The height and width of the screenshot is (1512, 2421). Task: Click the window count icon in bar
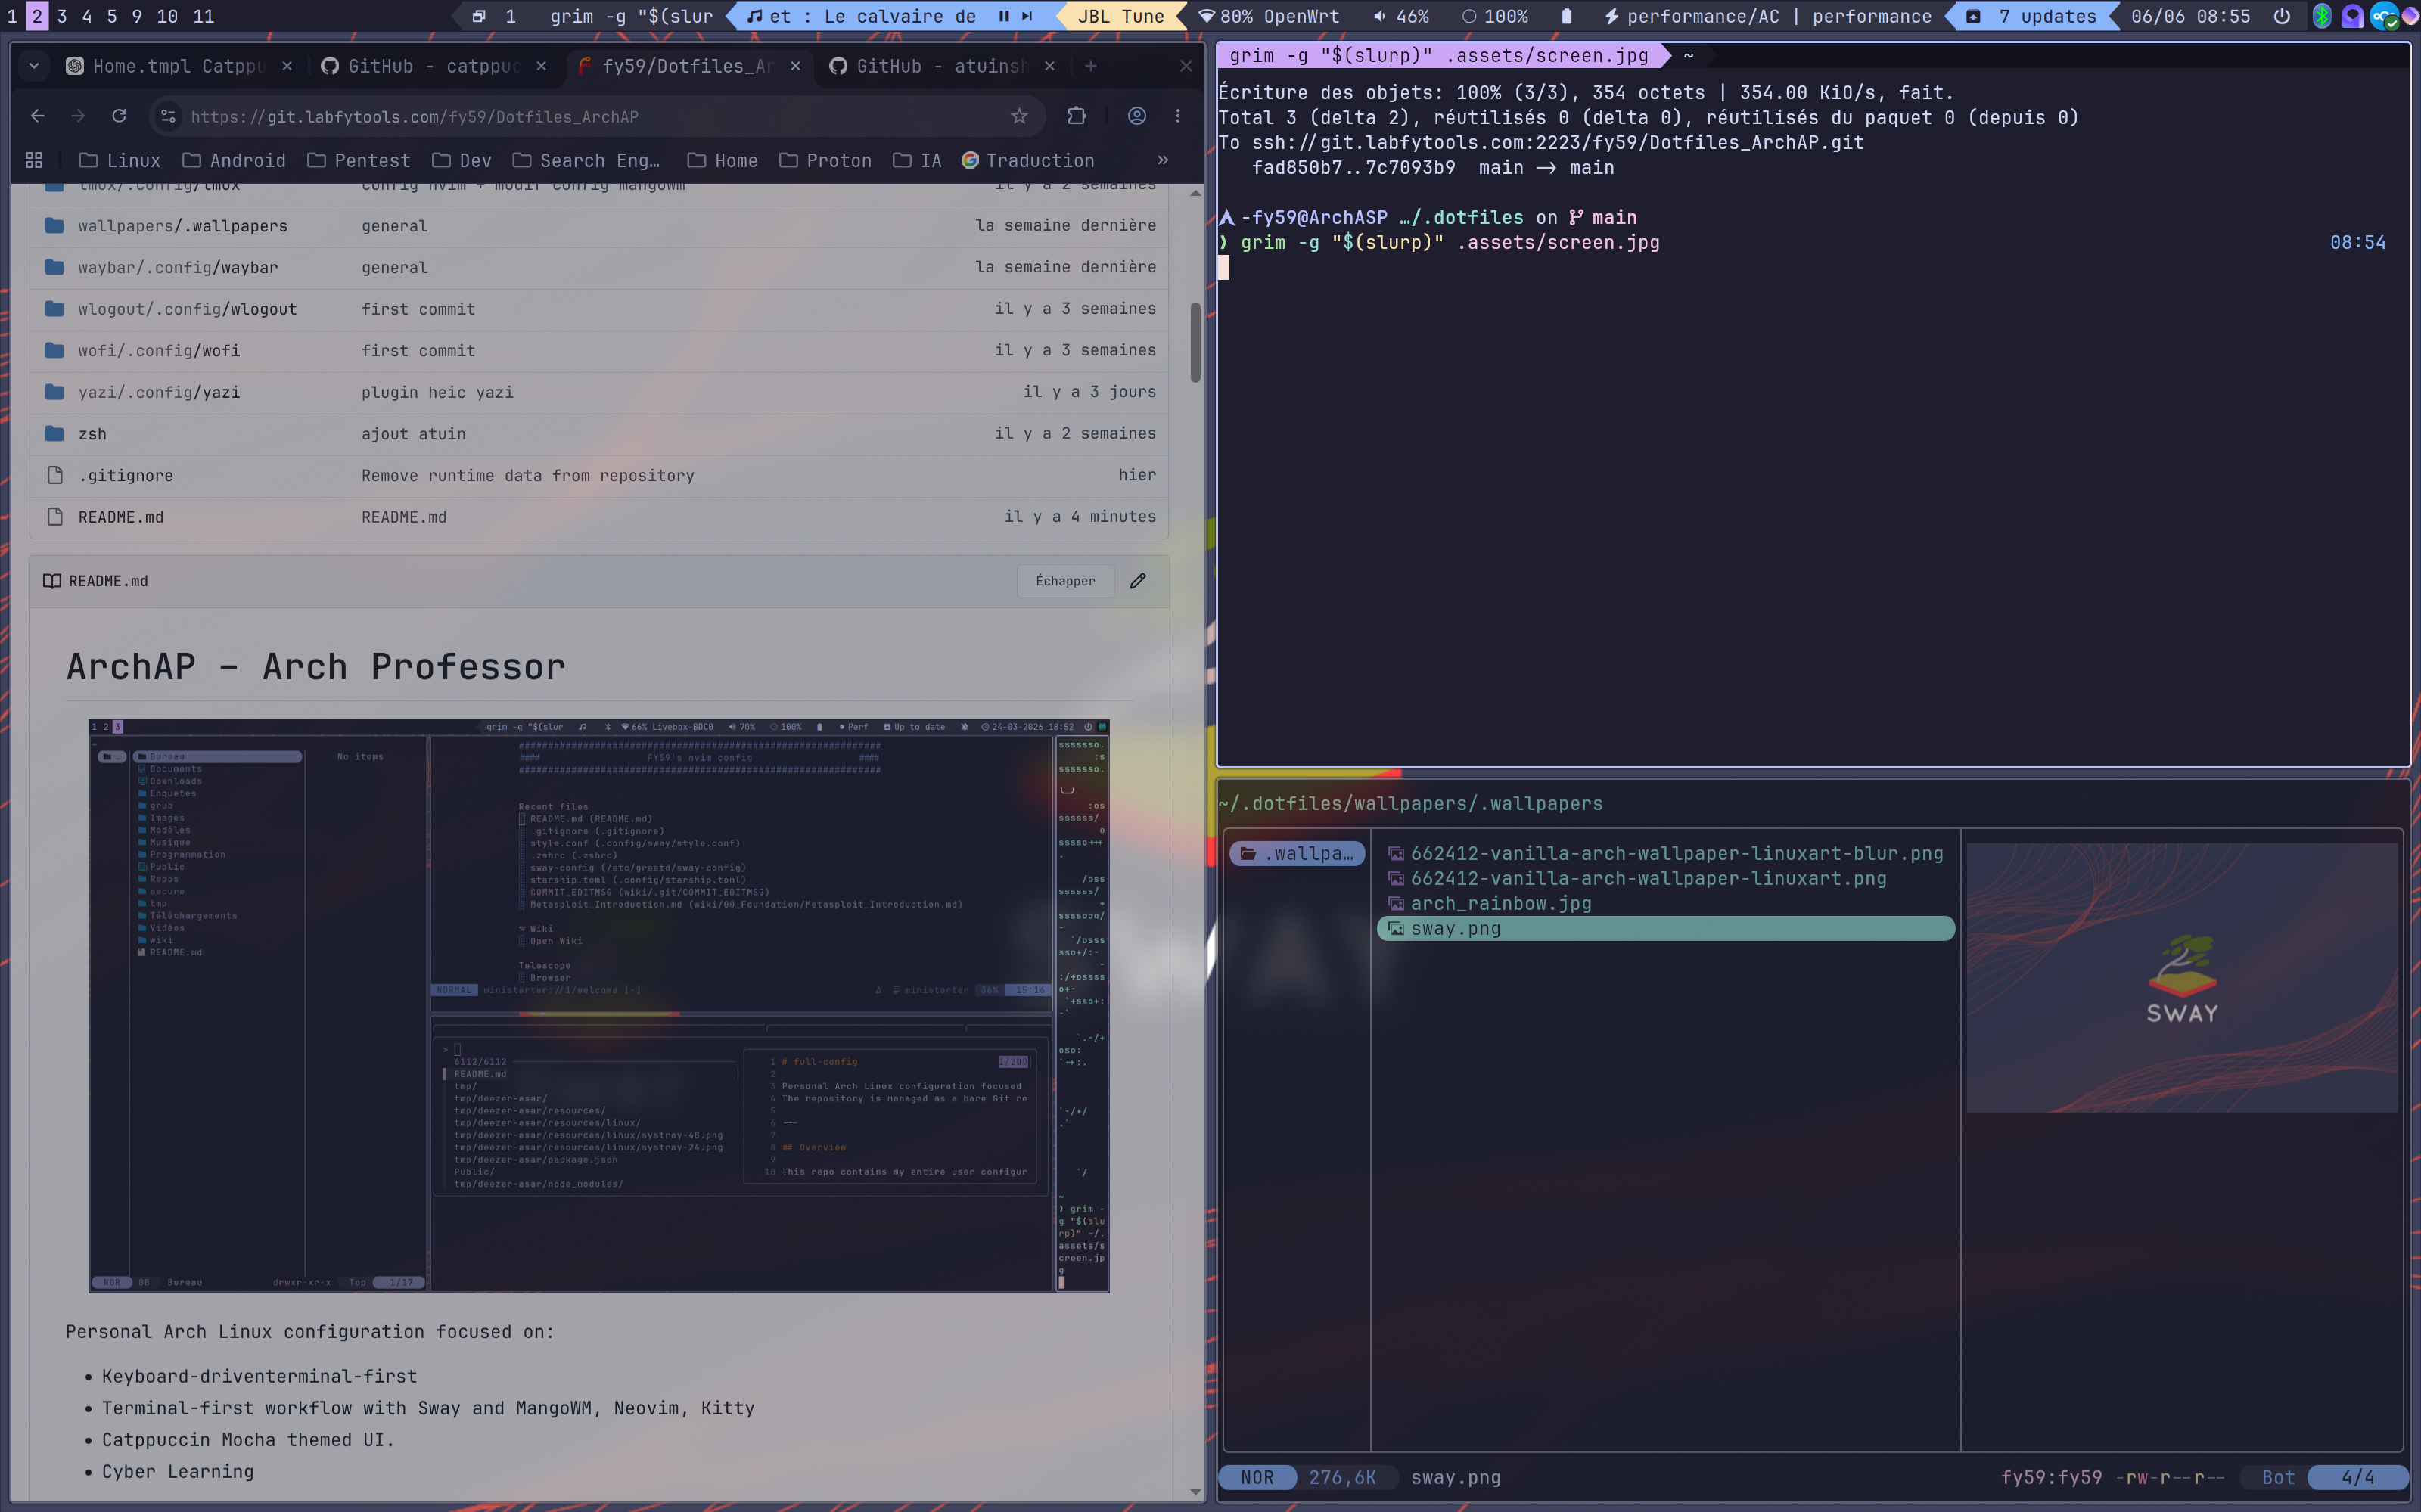tap(479, 16)
